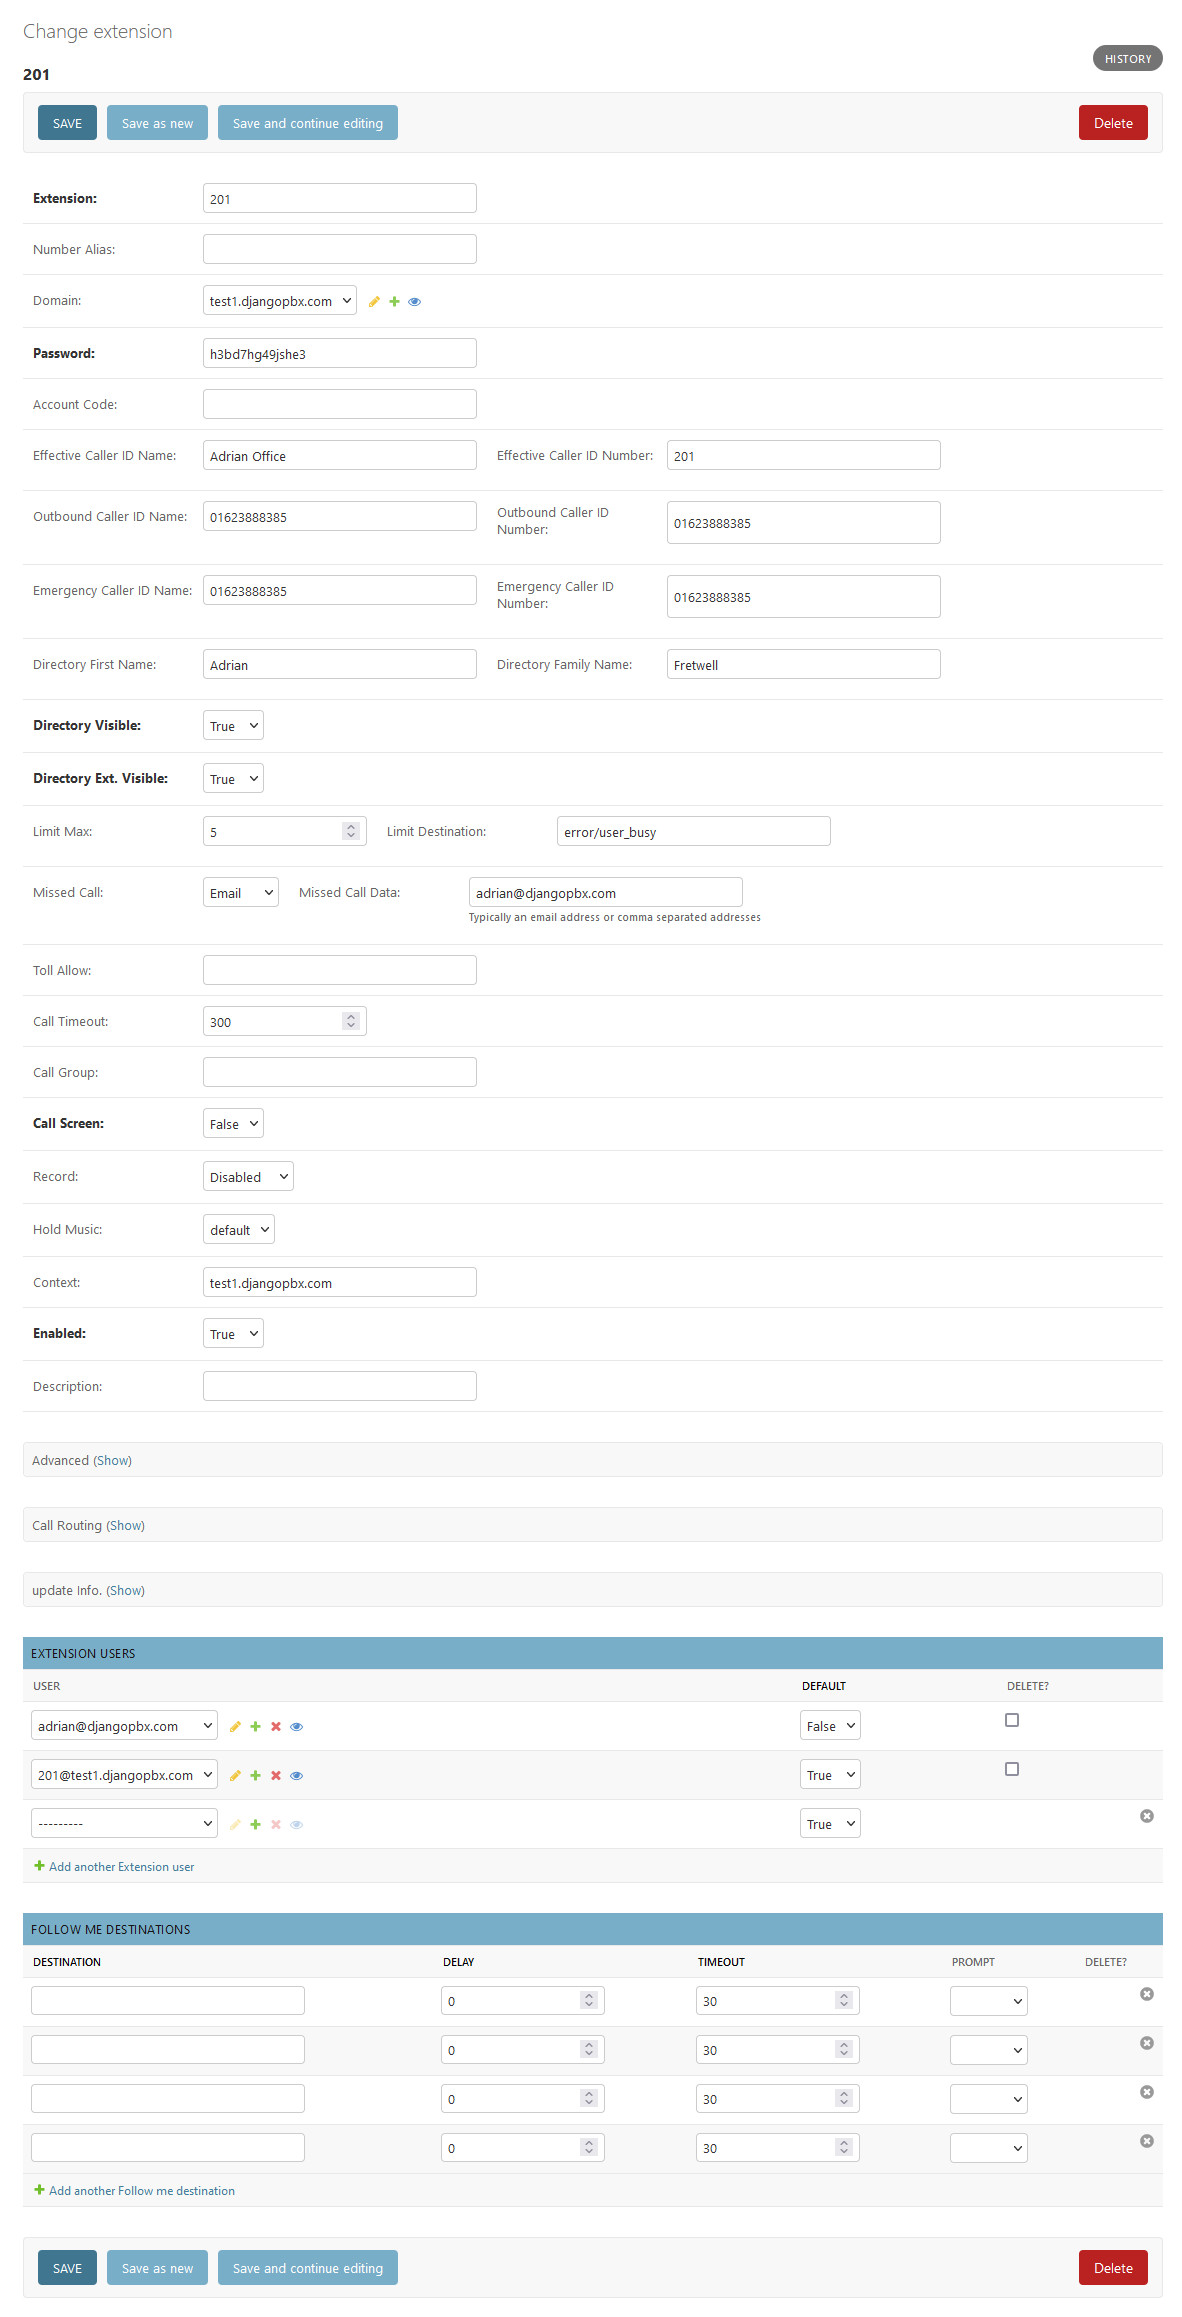Screen dimensions: 1182x2317
Task: Remove the empty Extension user row
Action: 1146,1816
